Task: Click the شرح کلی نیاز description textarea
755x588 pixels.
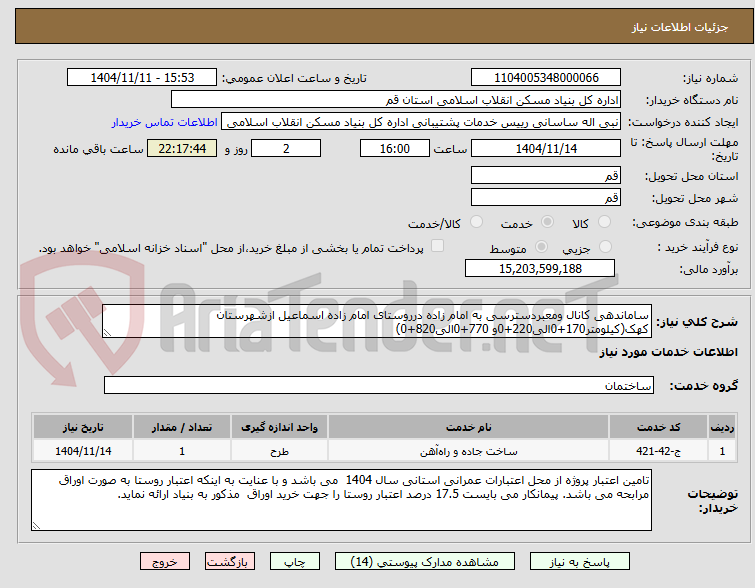Action: [377, 321]
